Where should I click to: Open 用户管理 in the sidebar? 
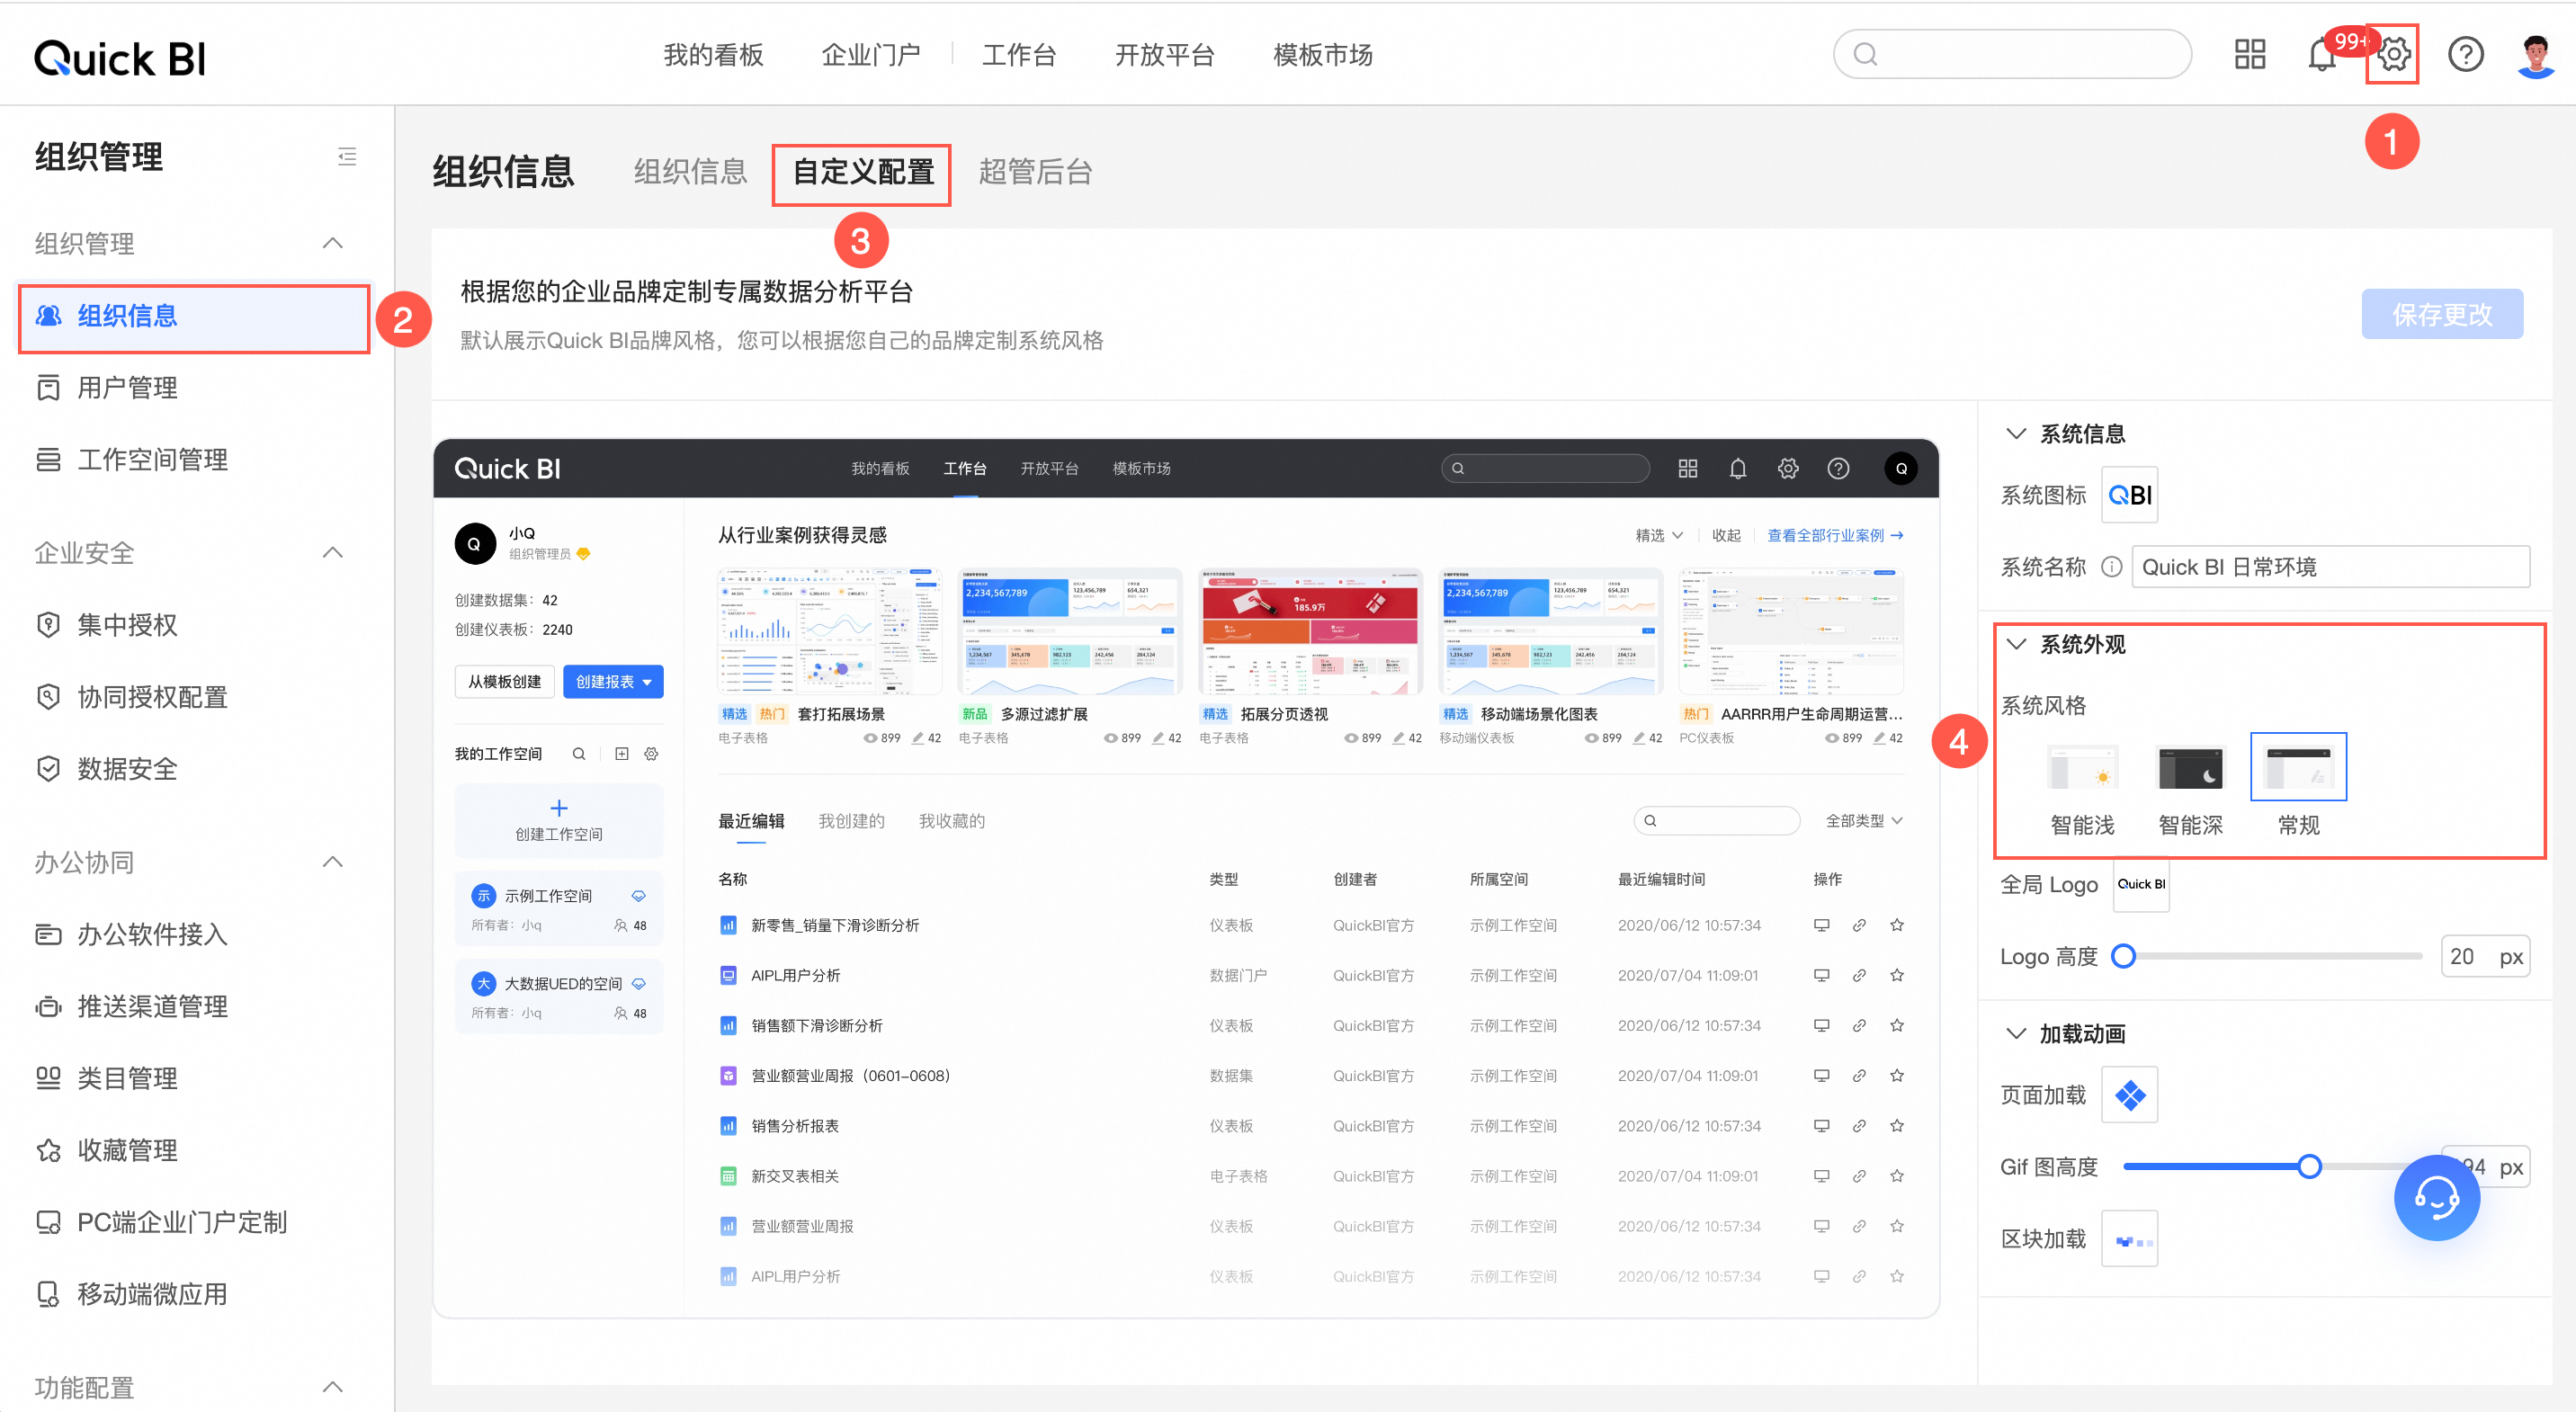(127, 387)
